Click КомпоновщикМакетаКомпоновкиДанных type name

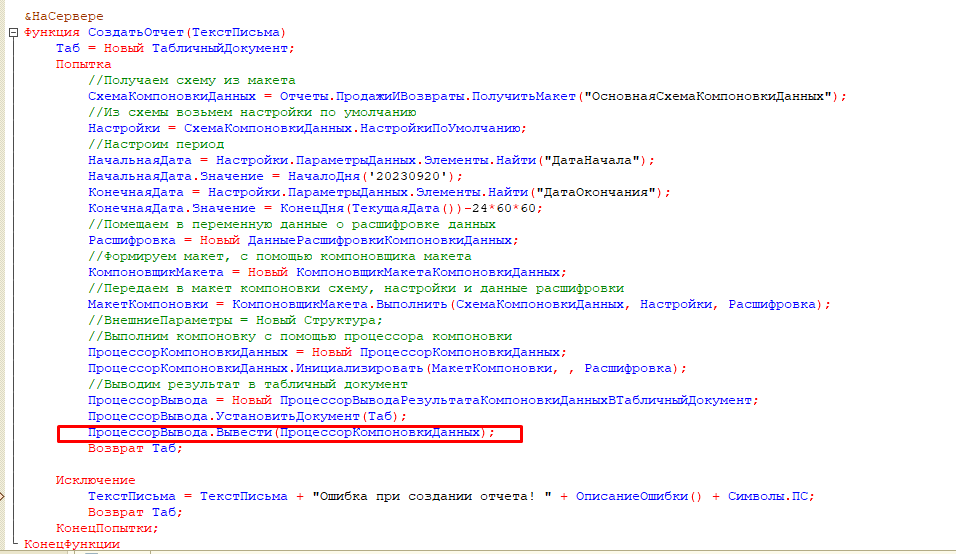(x=428, y=272)
